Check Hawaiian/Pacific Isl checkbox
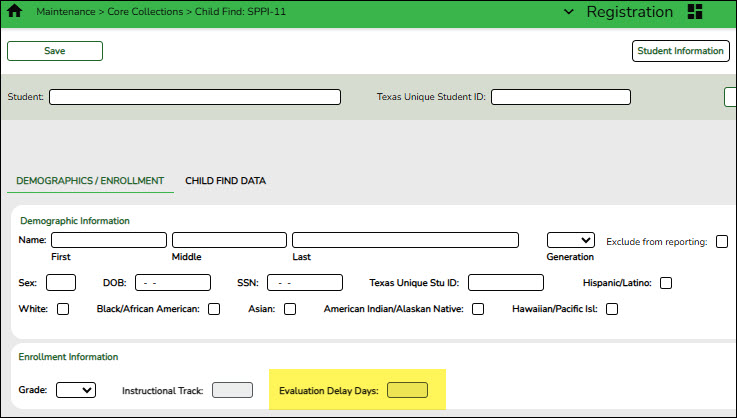 point(612,309)
